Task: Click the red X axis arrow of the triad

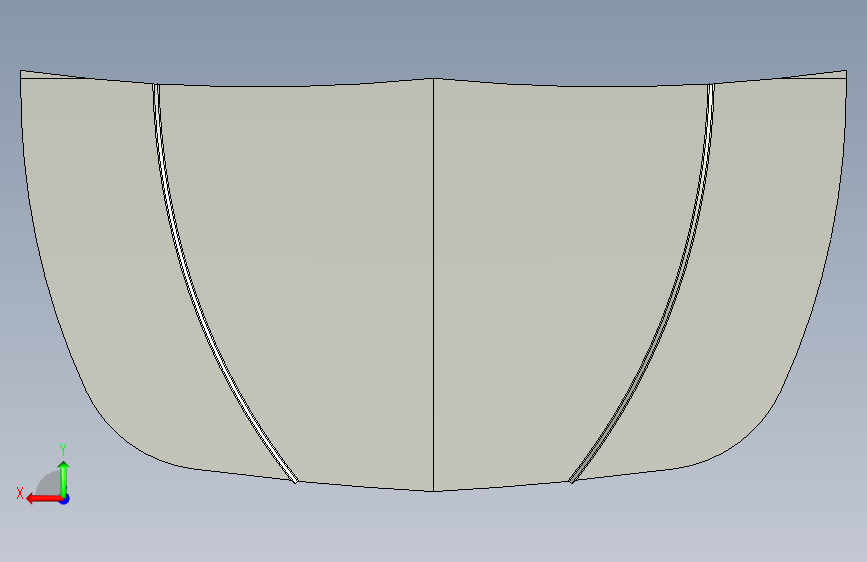Action: pos(43,499)
